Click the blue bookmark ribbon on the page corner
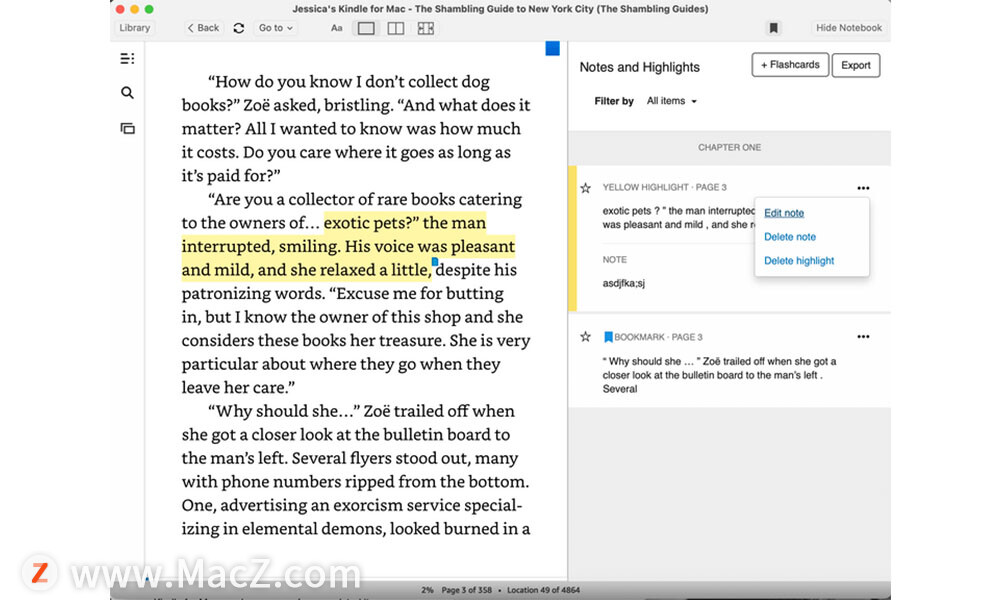1000x600 pixels. point(552,48)
